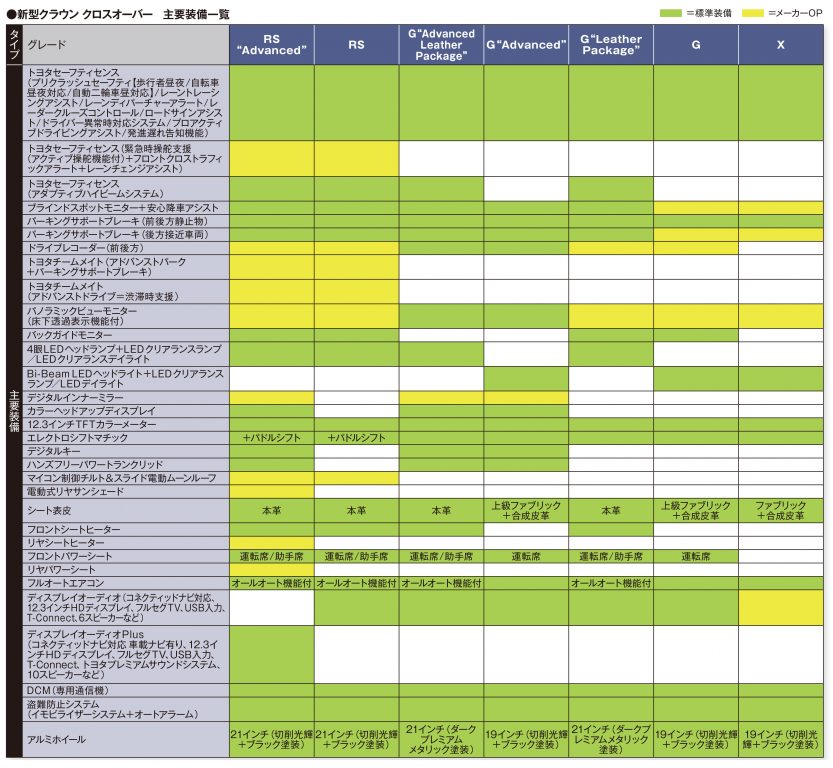Click the 4眼LEDヘッドランプ row label

point(125,354)
